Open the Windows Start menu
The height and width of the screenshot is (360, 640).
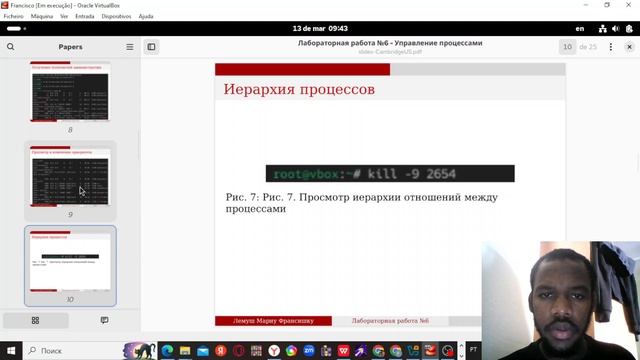click(x=11, y=351)
